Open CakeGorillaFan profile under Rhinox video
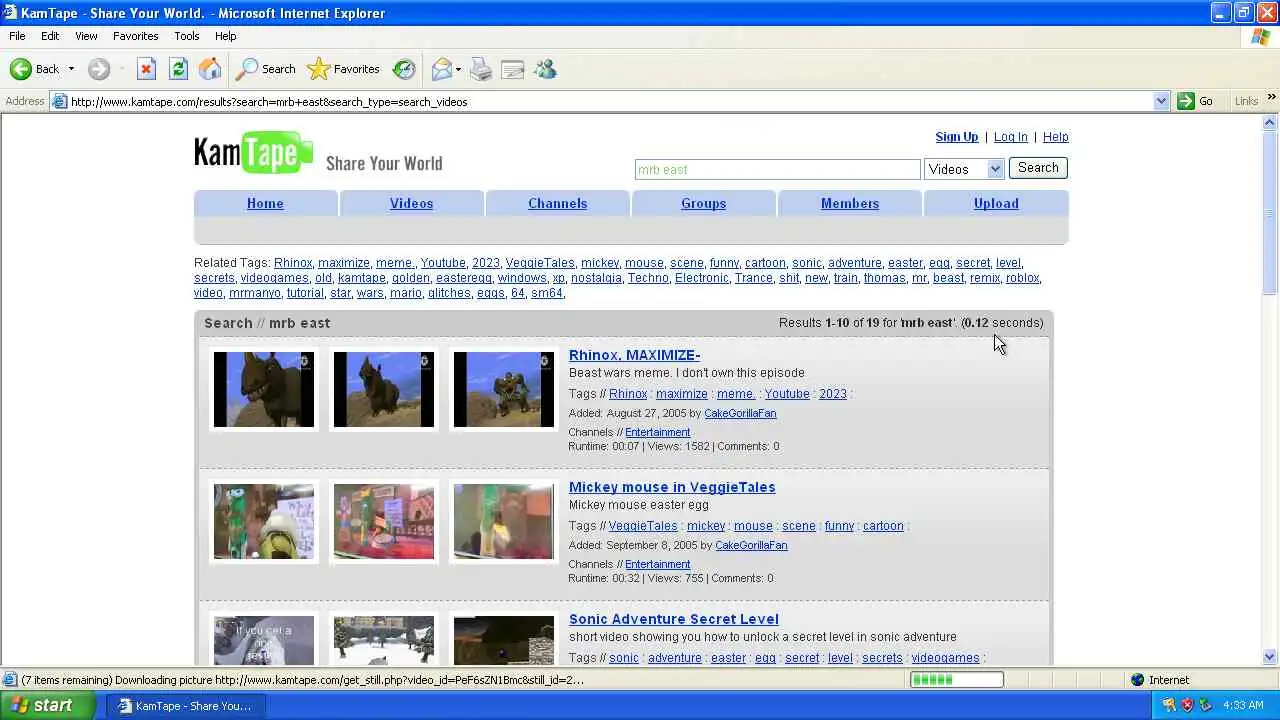Viewport: 1280px width, 720px height. (x=740, y=413)
